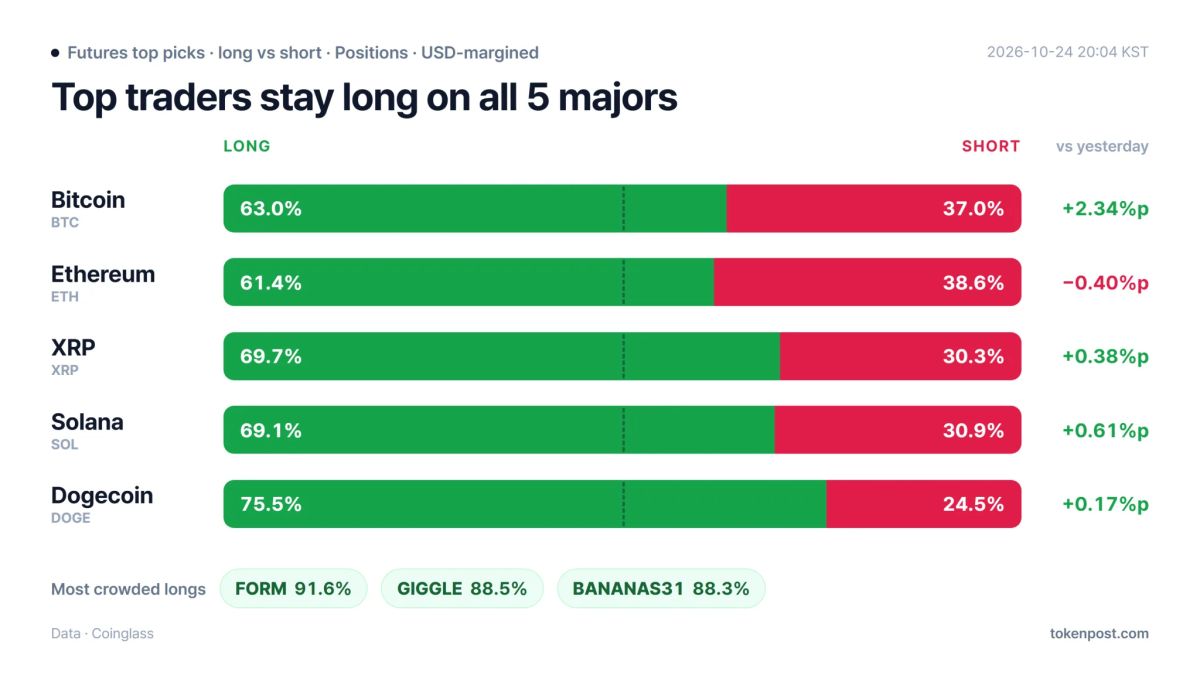Select the GIGGLE 88.5% chip
Viewport: 1200px width, 675px height.
[462, 588]
